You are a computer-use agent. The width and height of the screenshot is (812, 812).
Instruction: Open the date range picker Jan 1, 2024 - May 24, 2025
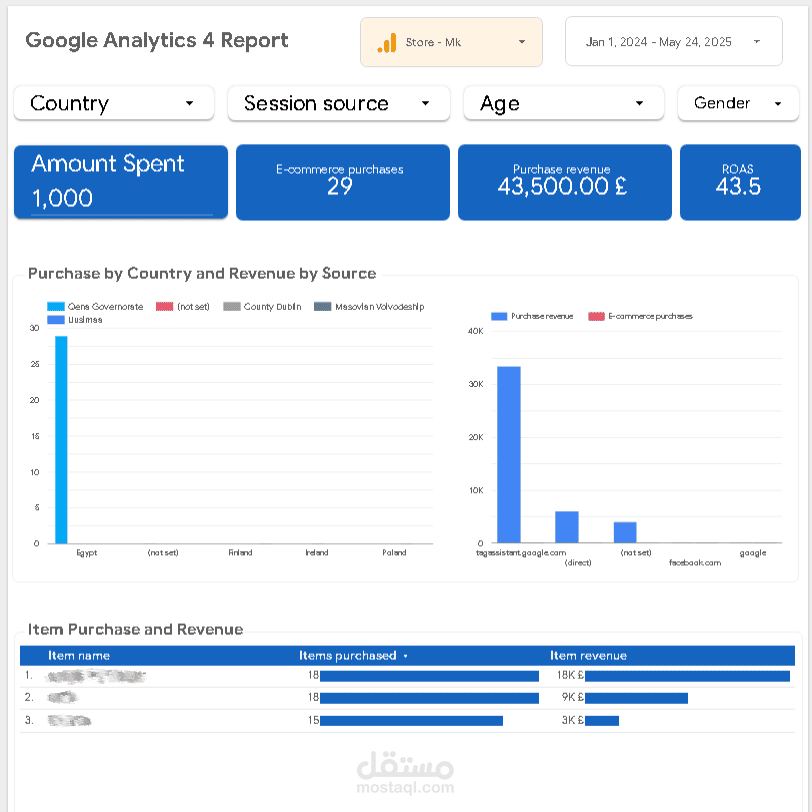pos(673,41)
